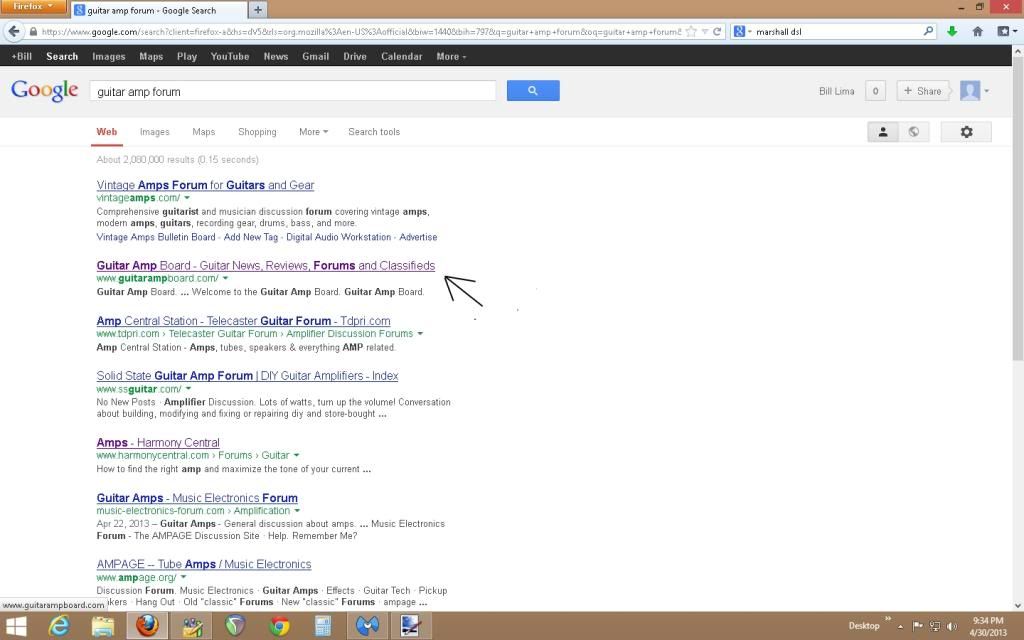Open Amp Central Station Telecaster Guitar Forum
This screenshot has height=640, width=1024.
point(244,321)
